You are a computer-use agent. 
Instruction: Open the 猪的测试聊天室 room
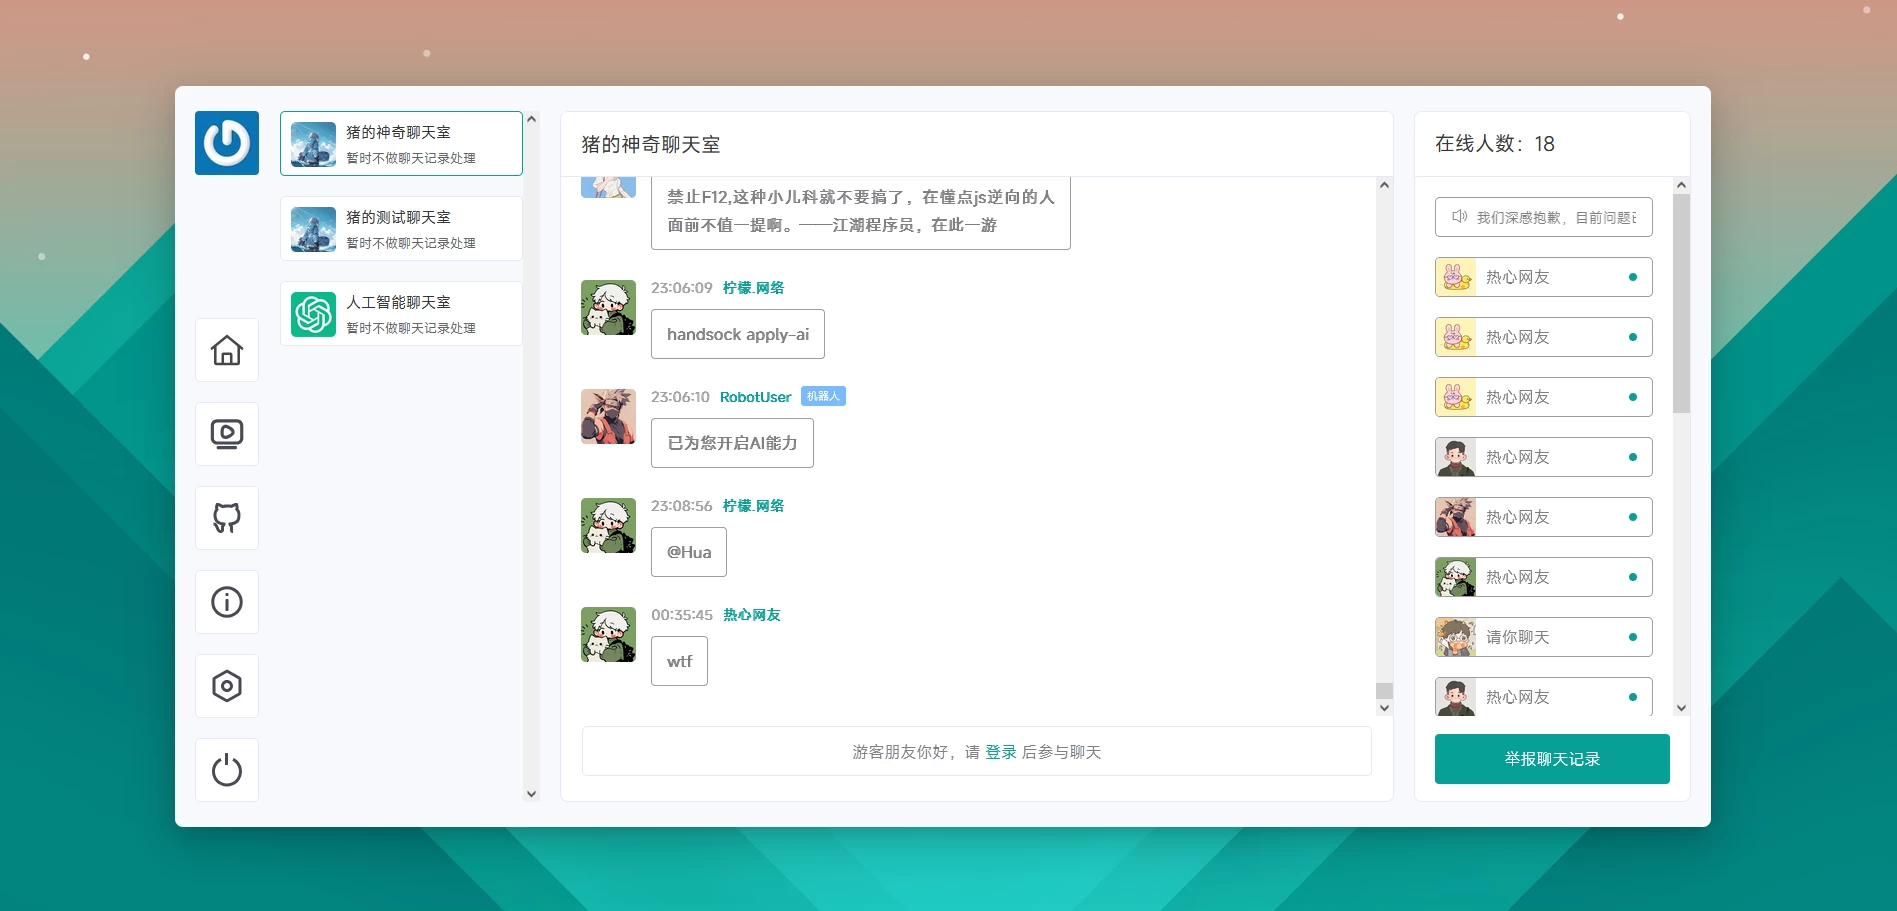pyautogui.click(x=400, y=228)
